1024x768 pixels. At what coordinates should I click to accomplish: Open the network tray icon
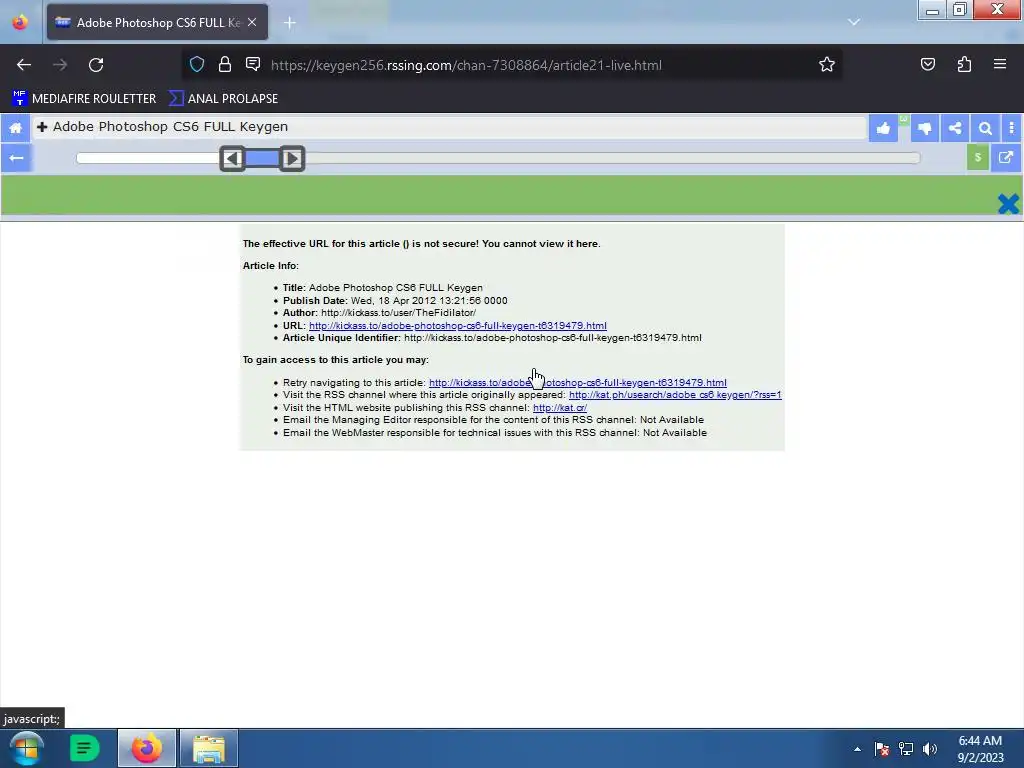(906, 749)
